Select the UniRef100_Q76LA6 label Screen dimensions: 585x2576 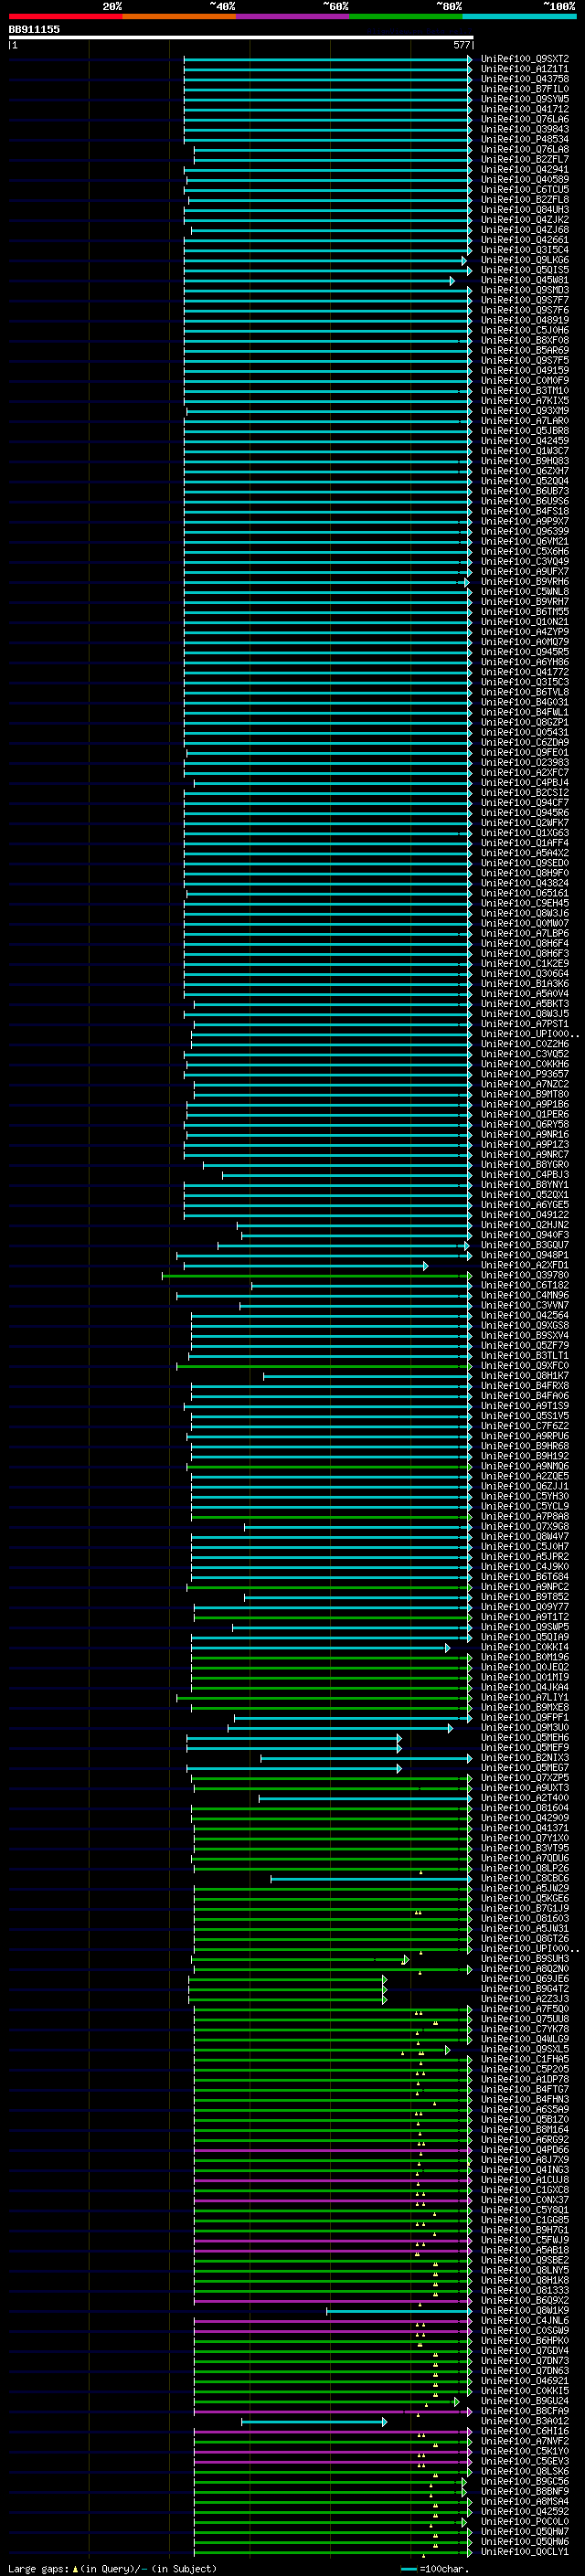pyautogui.click(x=525, y=119)
